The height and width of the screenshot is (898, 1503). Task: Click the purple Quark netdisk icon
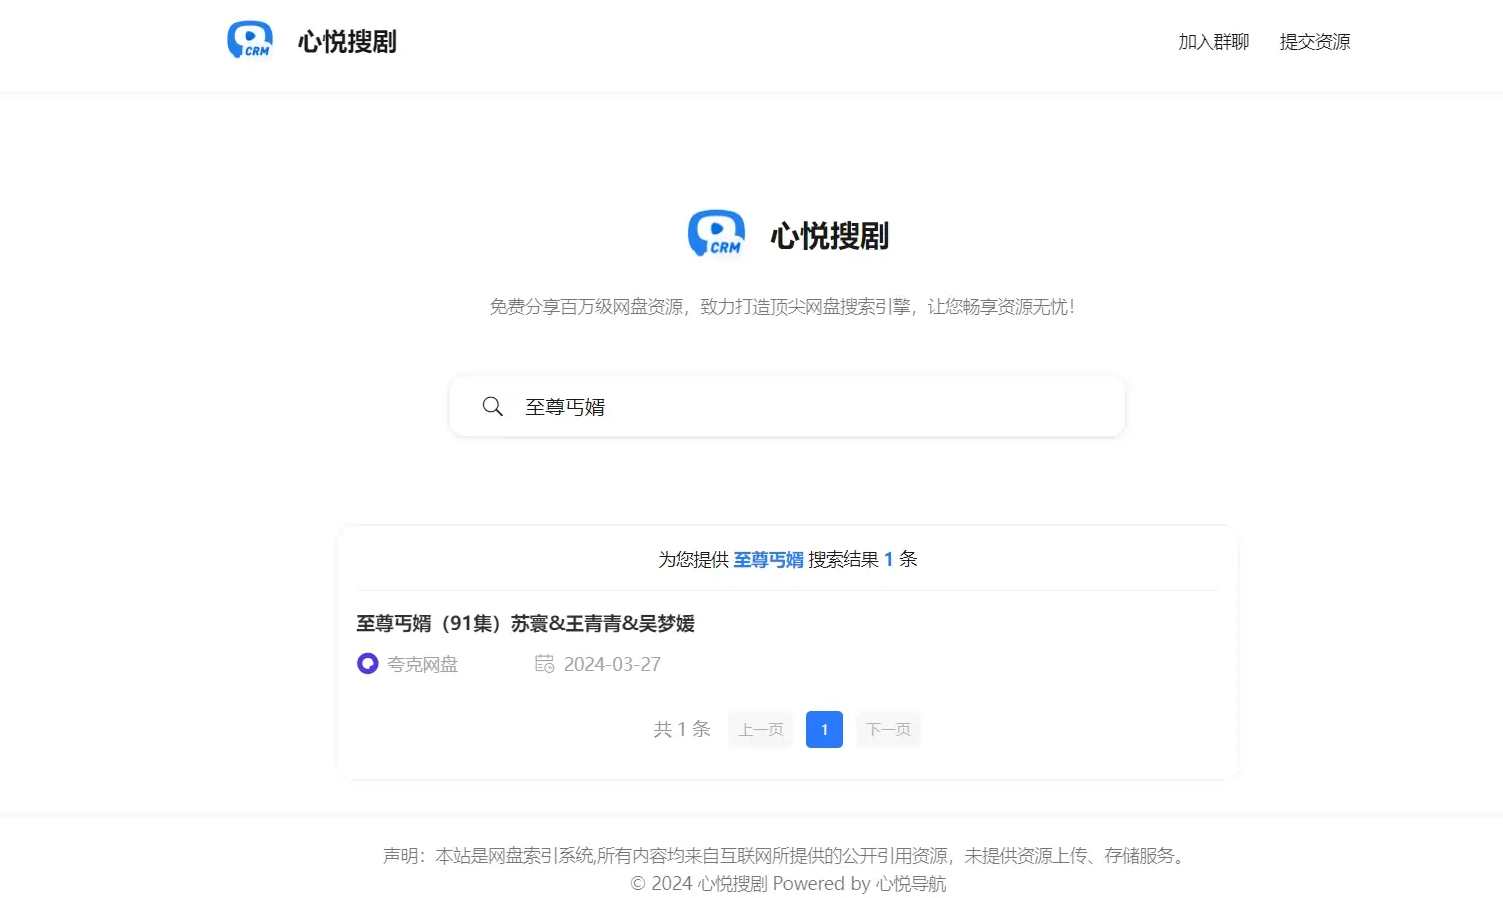368,664
